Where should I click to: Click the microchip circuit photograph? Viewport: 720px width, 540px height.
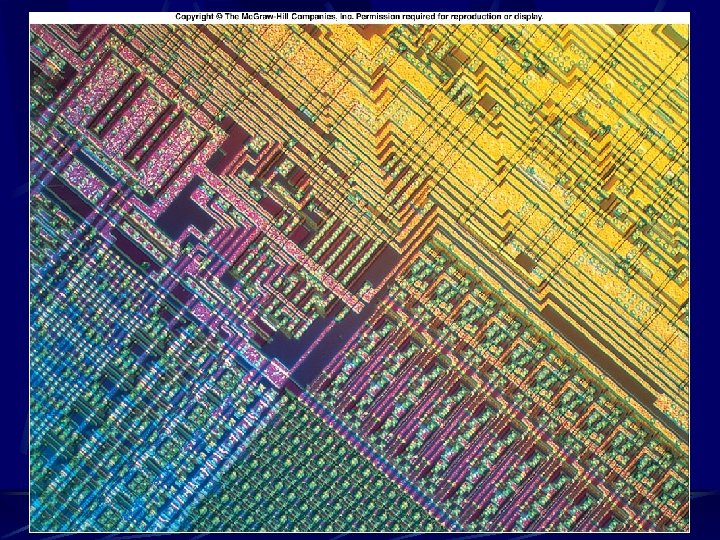360,278
